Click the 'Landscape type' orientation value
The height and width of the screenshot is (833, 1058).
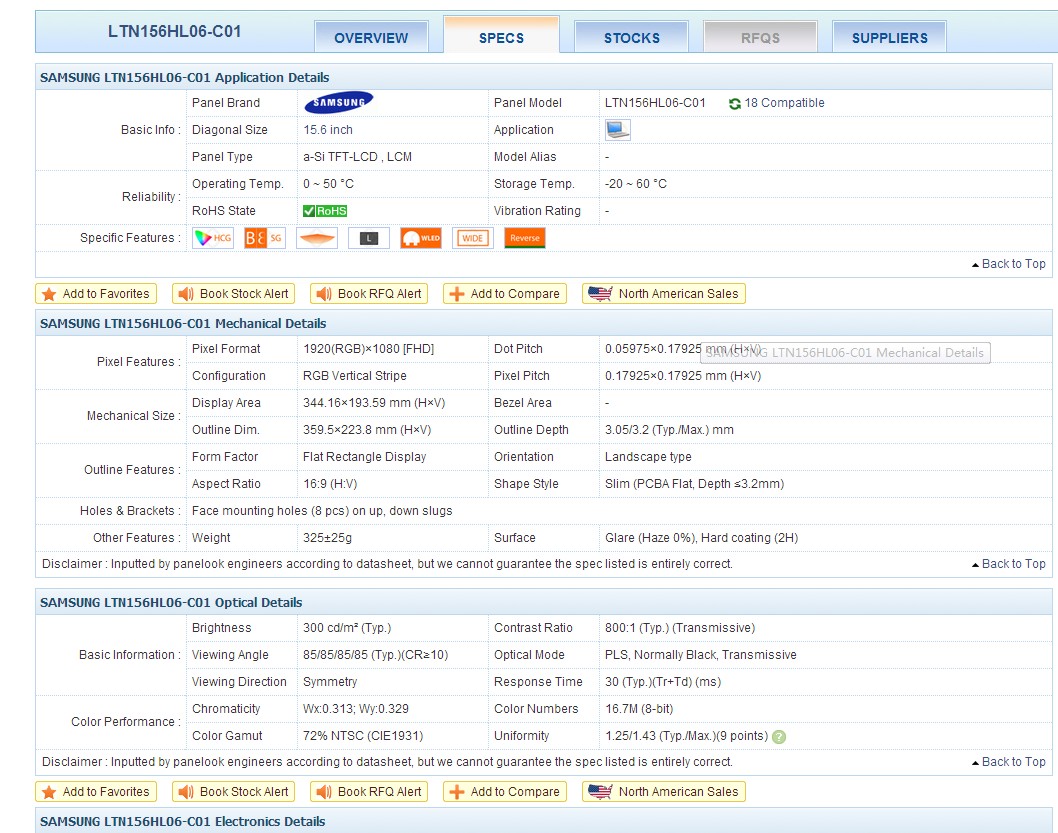(648, 457)
